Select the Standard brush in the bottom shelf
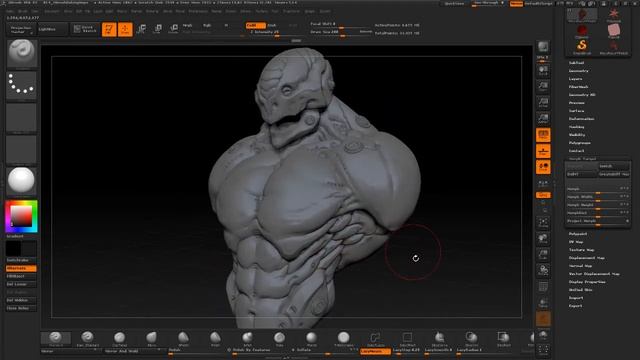Viewport: 640px width, 360px height. pyautogui.click(x=56, y=338)
